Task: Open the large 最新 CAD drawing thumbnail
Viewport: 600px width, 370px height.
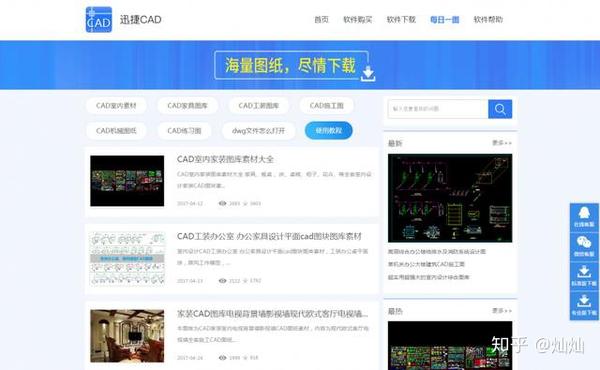Action: 450,198
